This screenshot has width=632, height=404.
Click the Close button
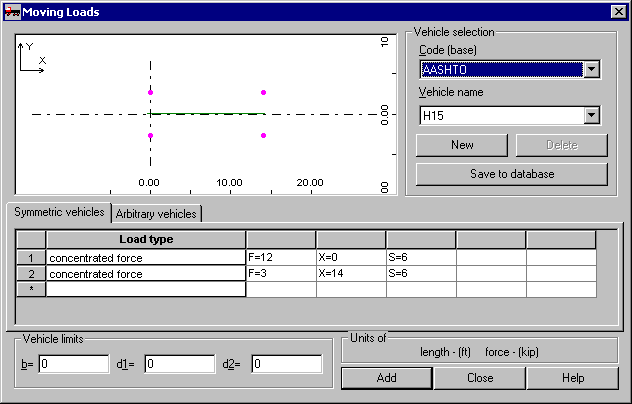(x=480, y=378)
